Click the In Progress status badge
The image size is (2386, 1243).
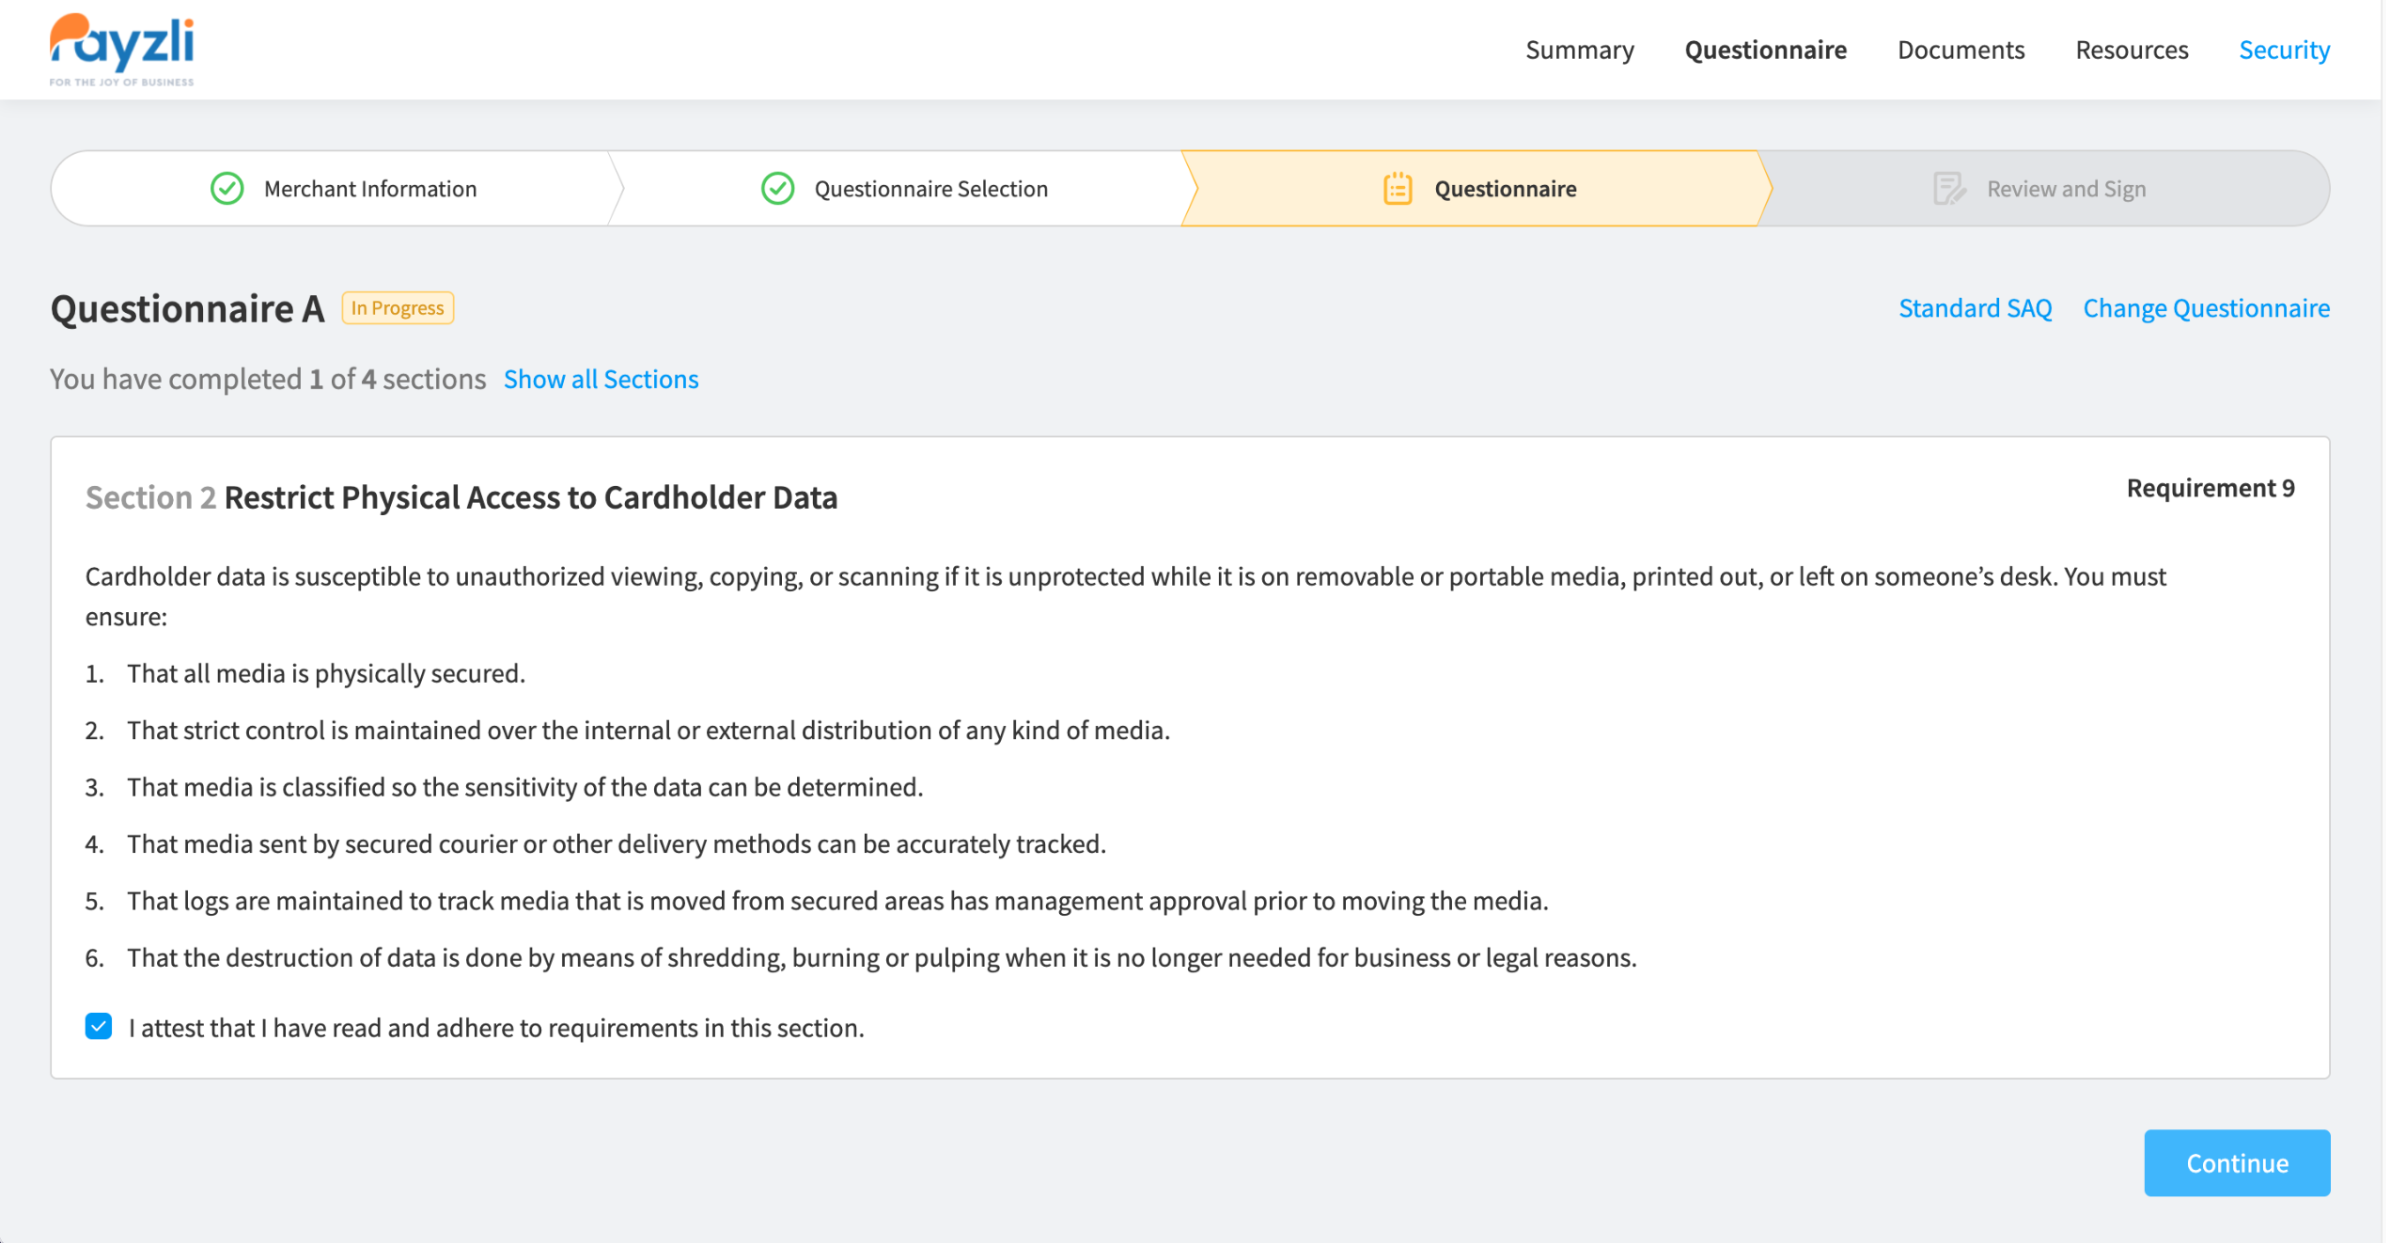[397, 308]
